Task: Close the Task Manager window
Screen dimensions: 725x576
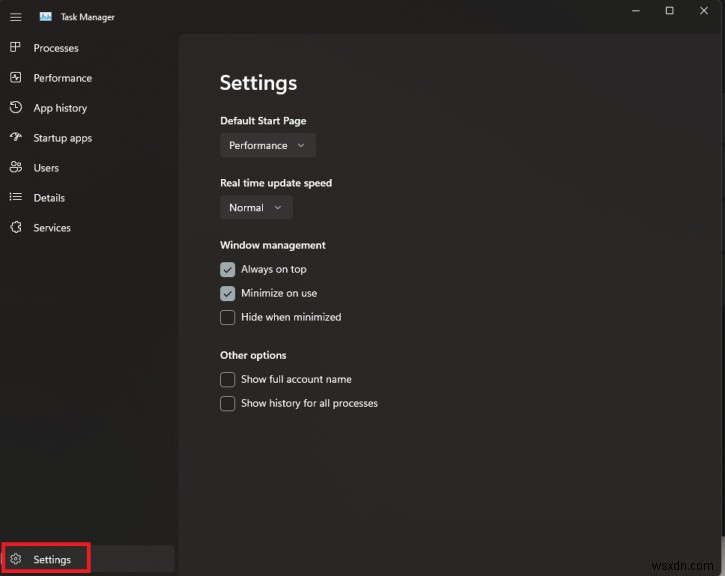Action: (x=703, y=11)
